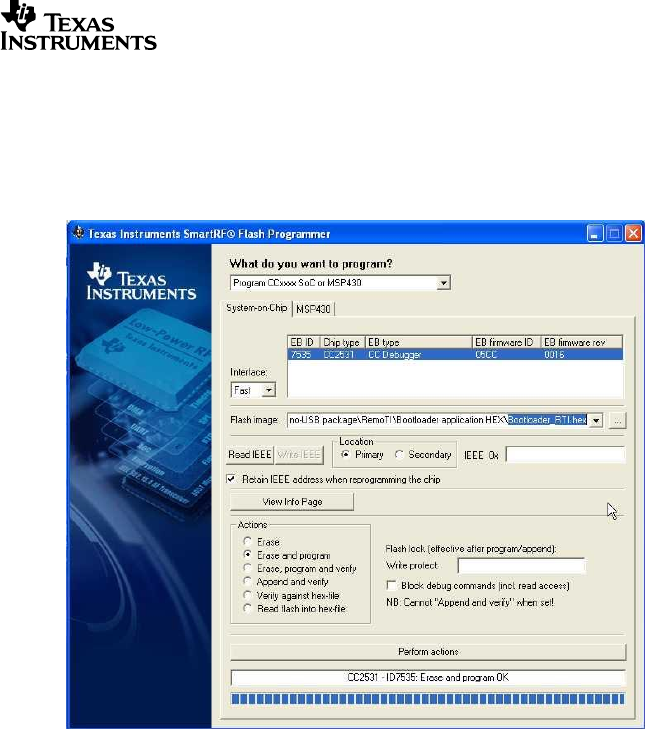Switch to the System-on-Chip tab

point(257,308)
